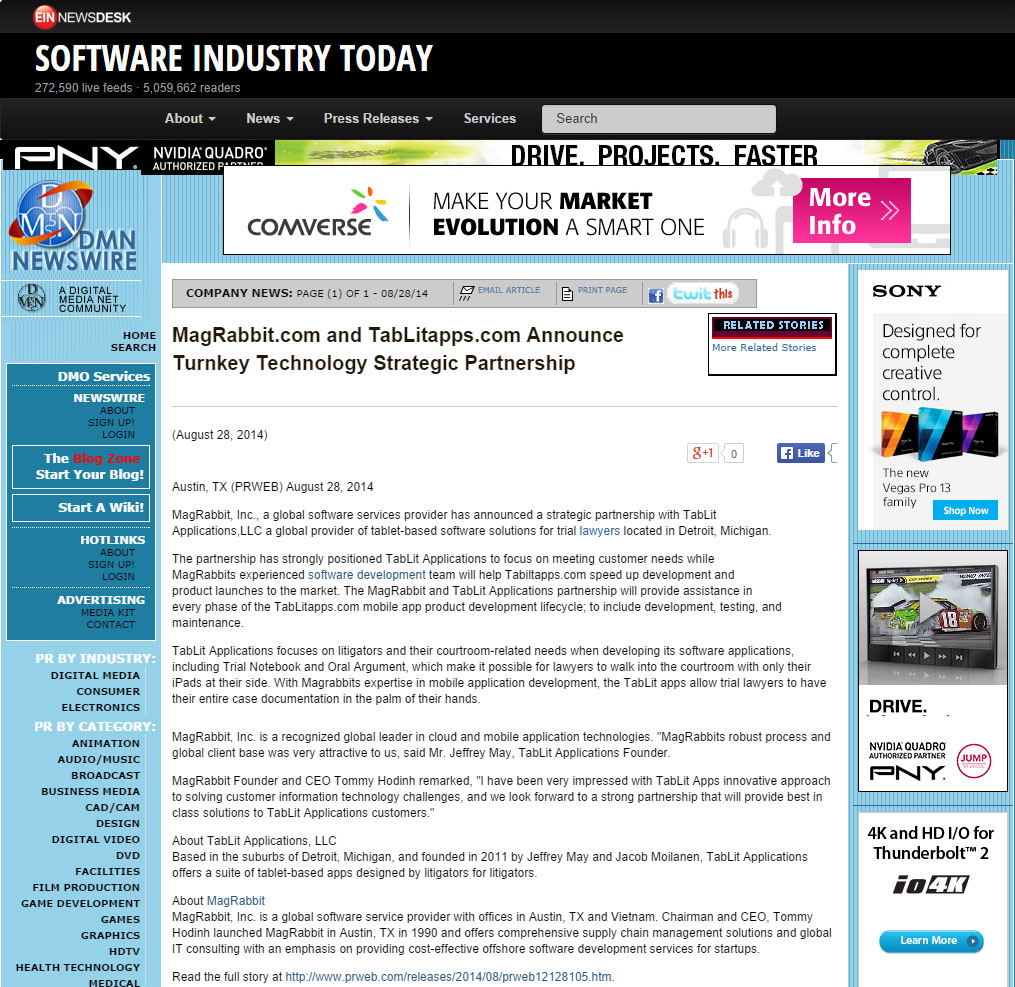Viewport: 1015px width, 987px height.
Task: Click the Start A Wiki! button
Action: pyautogui.click(x=81, y=507)
